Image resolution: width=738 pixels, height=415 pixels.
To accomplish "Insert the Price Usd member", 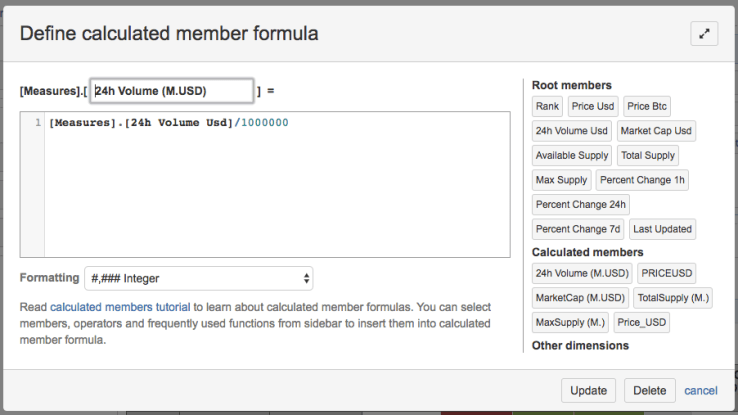I will click(x=593, y=106).
